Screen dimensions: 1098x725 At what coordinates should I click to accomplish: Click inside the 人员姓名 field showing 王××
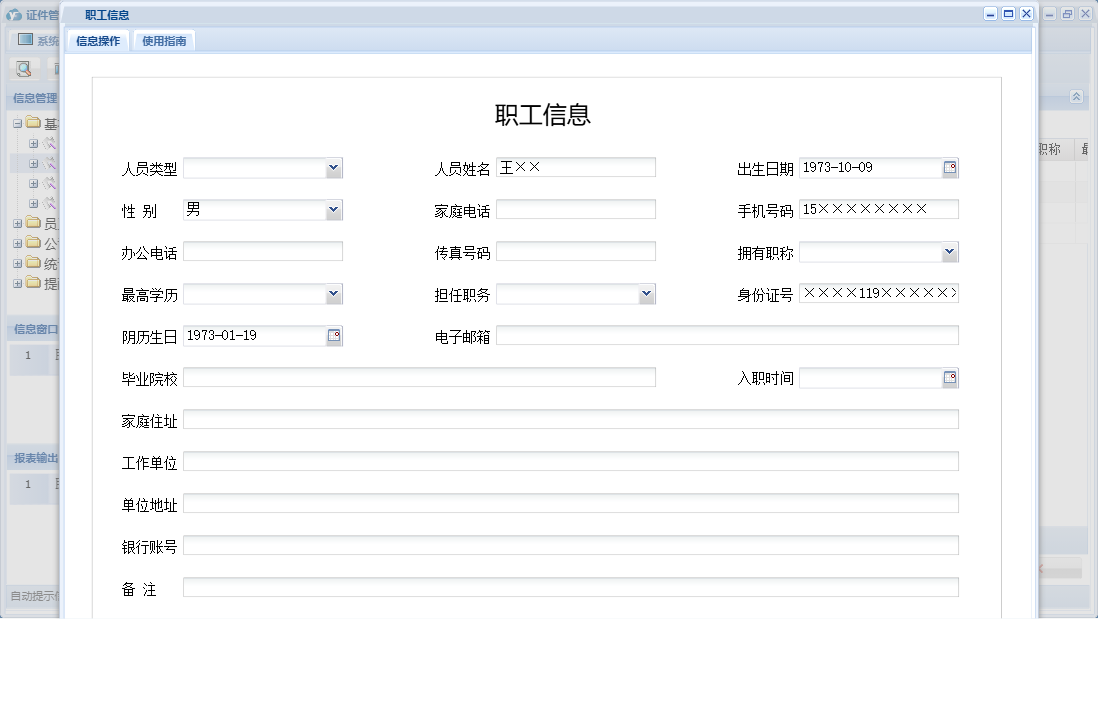[x=576, y=166]
